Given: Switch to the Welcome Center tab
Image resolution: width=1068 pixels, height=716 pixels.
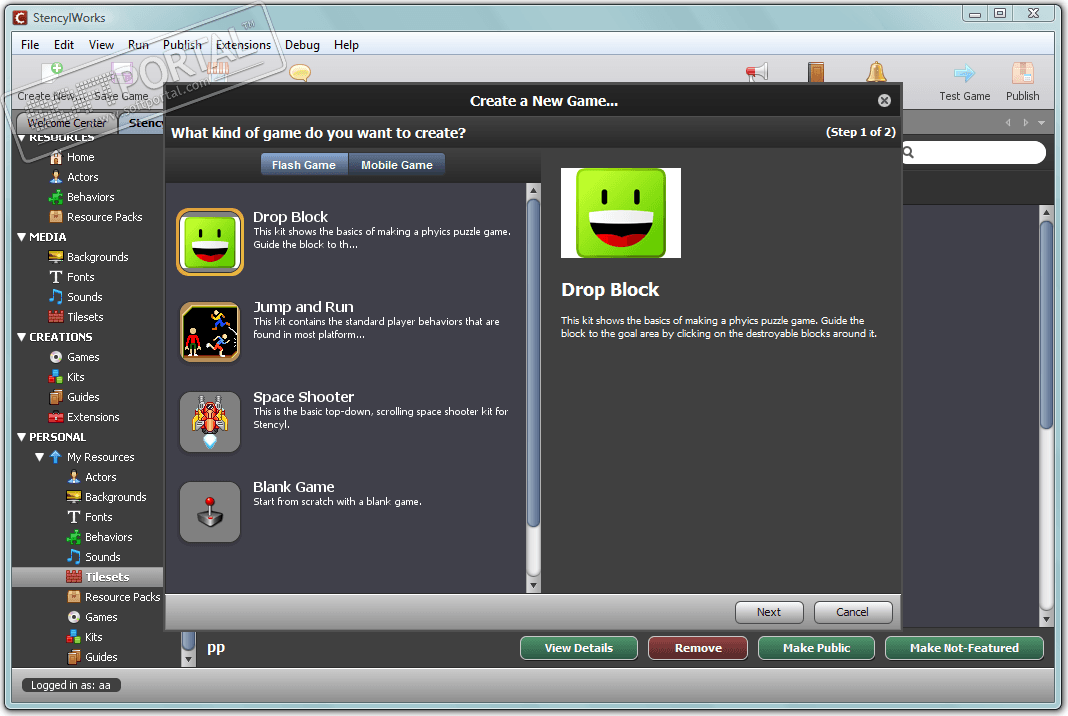Looking at the screenshot, I should (66, 123).
